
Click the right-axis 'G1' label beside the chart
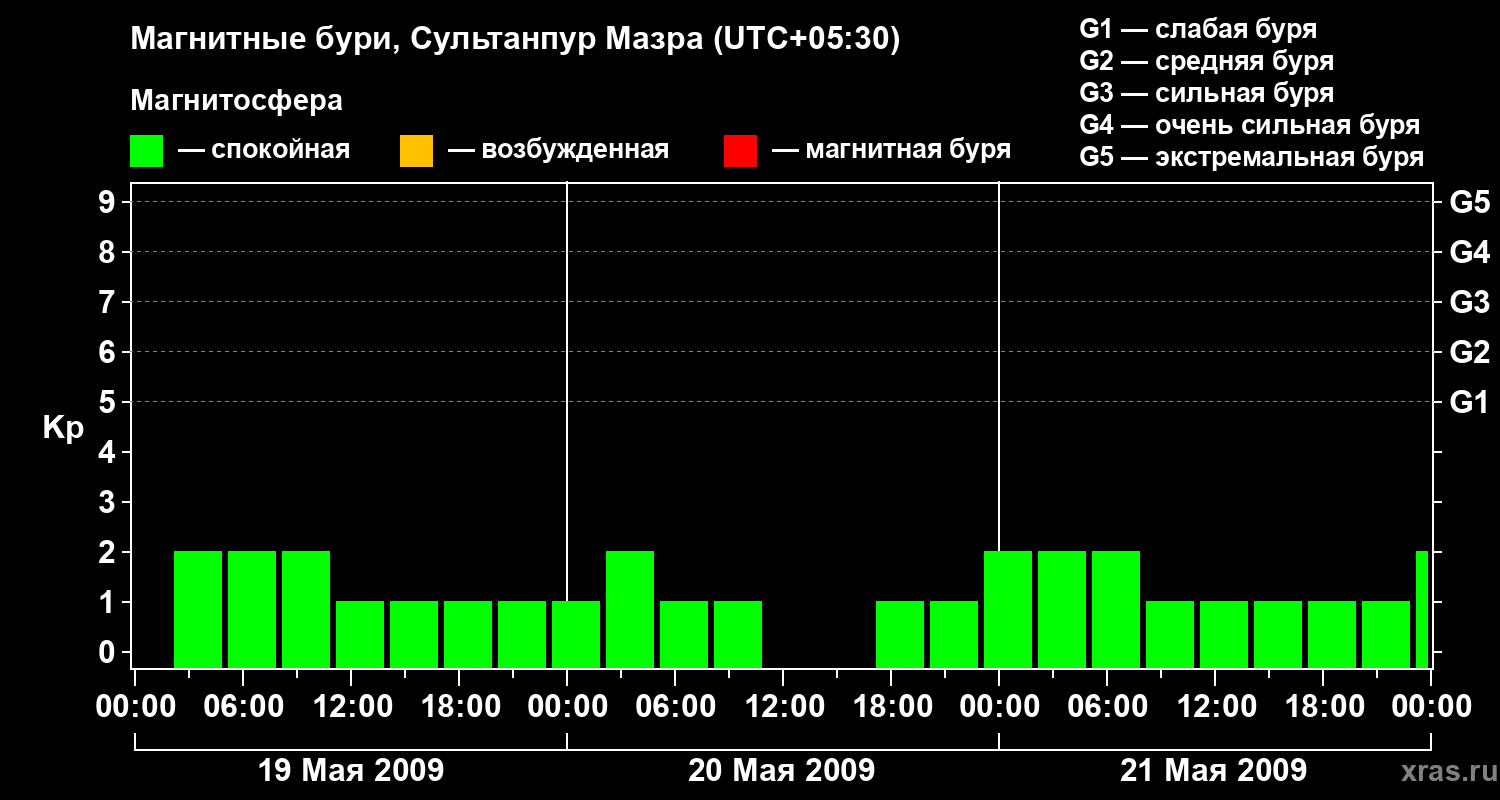tap(1470, 402)
